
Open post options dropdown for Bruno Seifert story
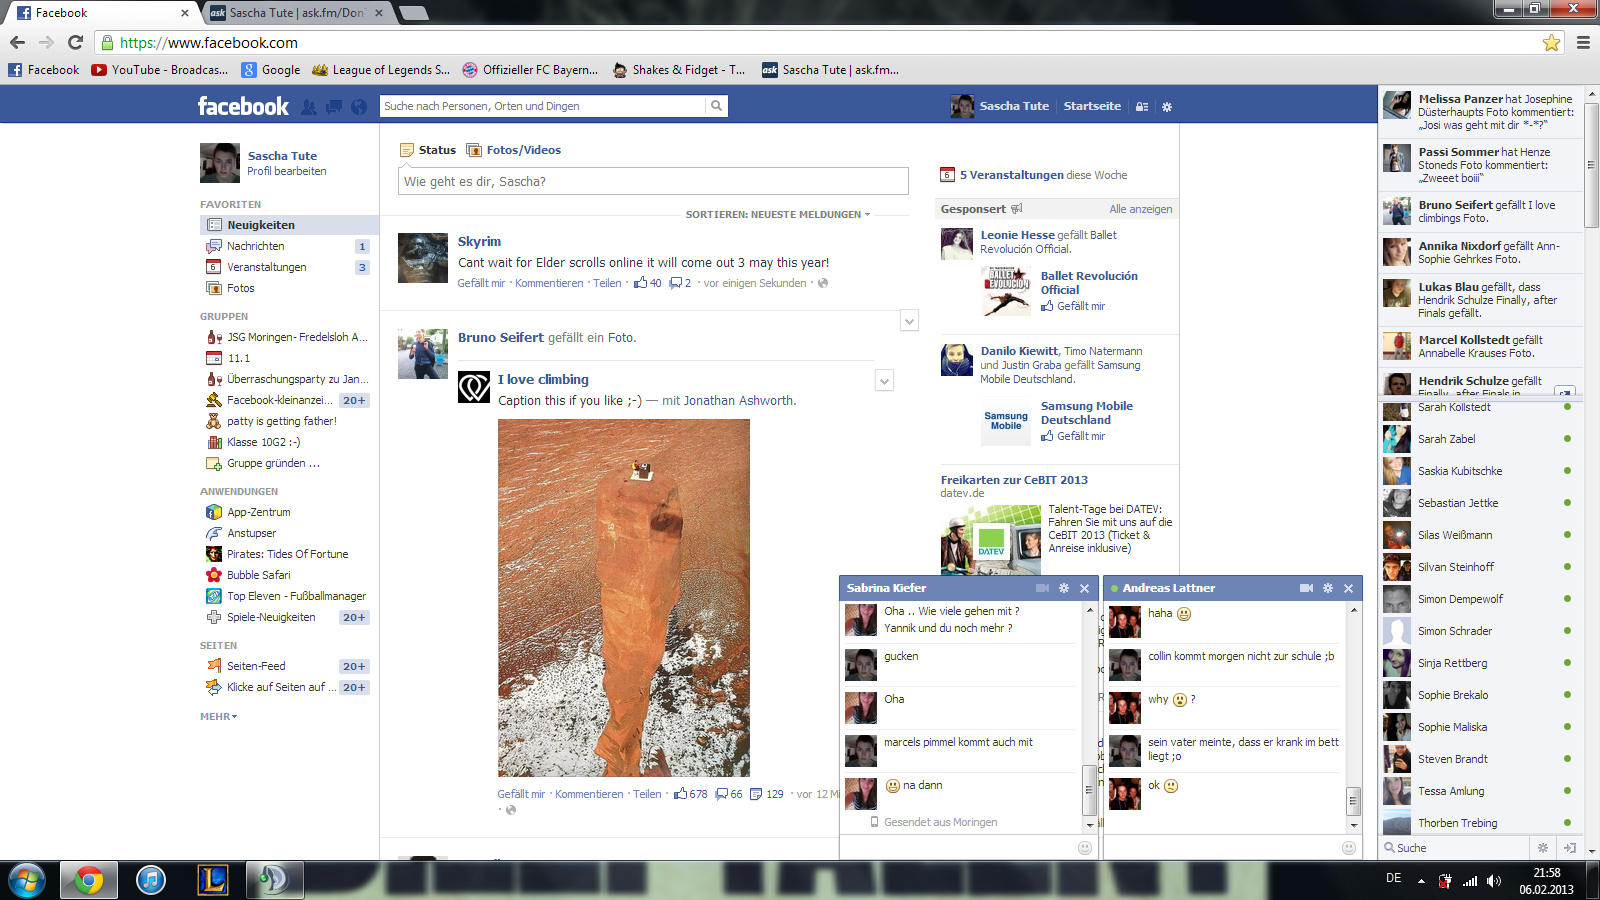(x=909, y=321)
